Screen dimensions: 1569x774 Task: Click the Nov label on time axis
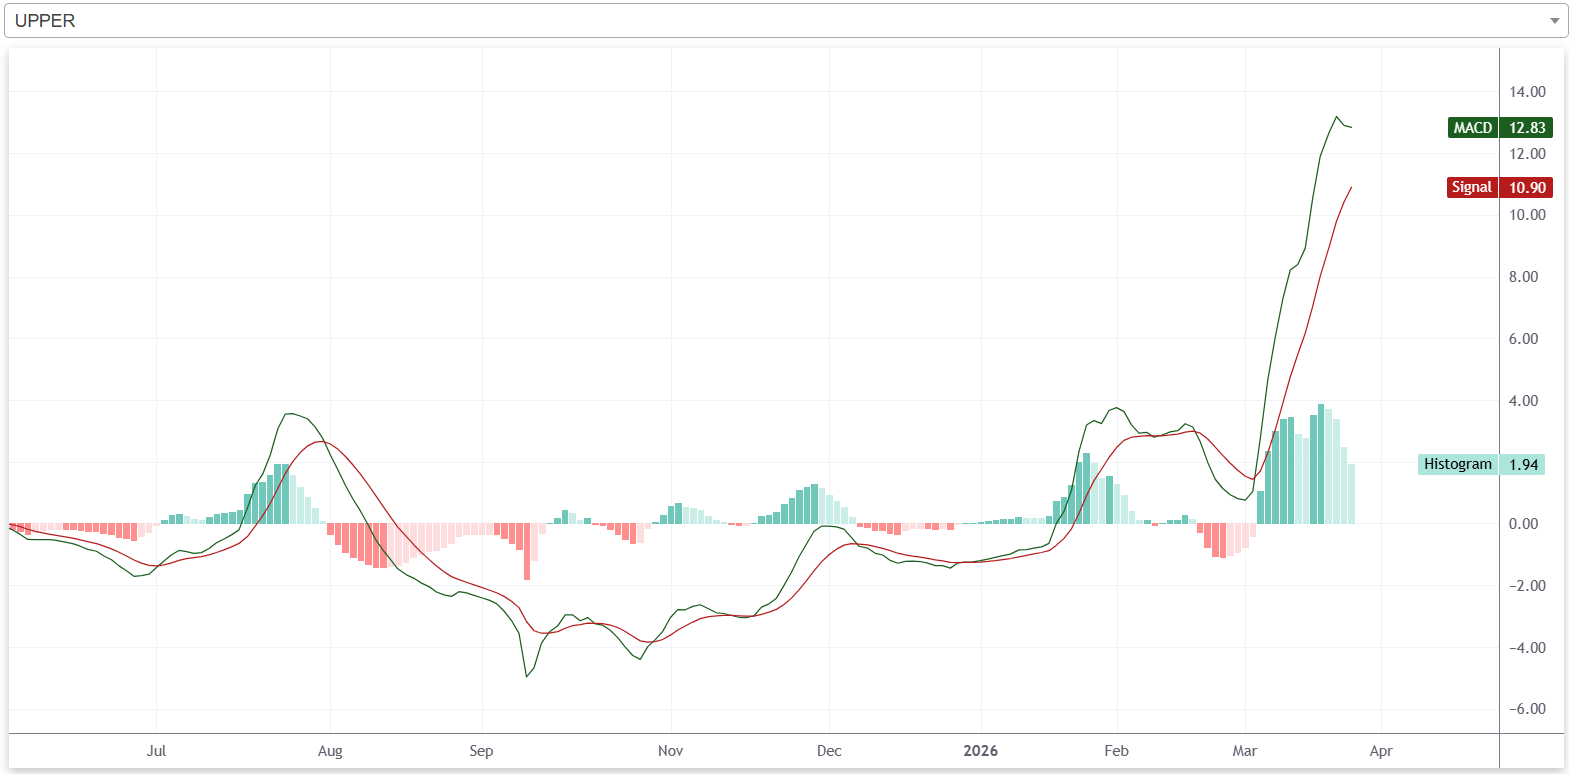[x=670, y=751]
